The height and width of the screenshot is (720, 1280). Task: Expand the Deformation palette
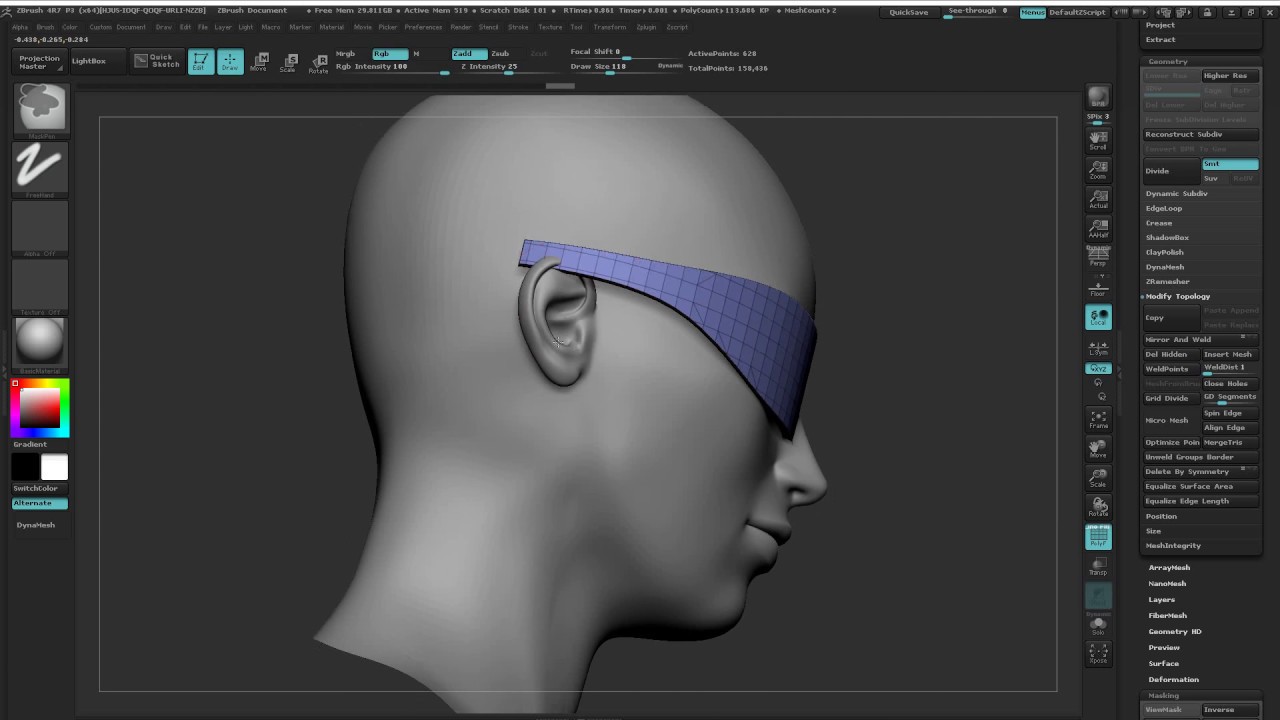click(x=1173, y=679)
